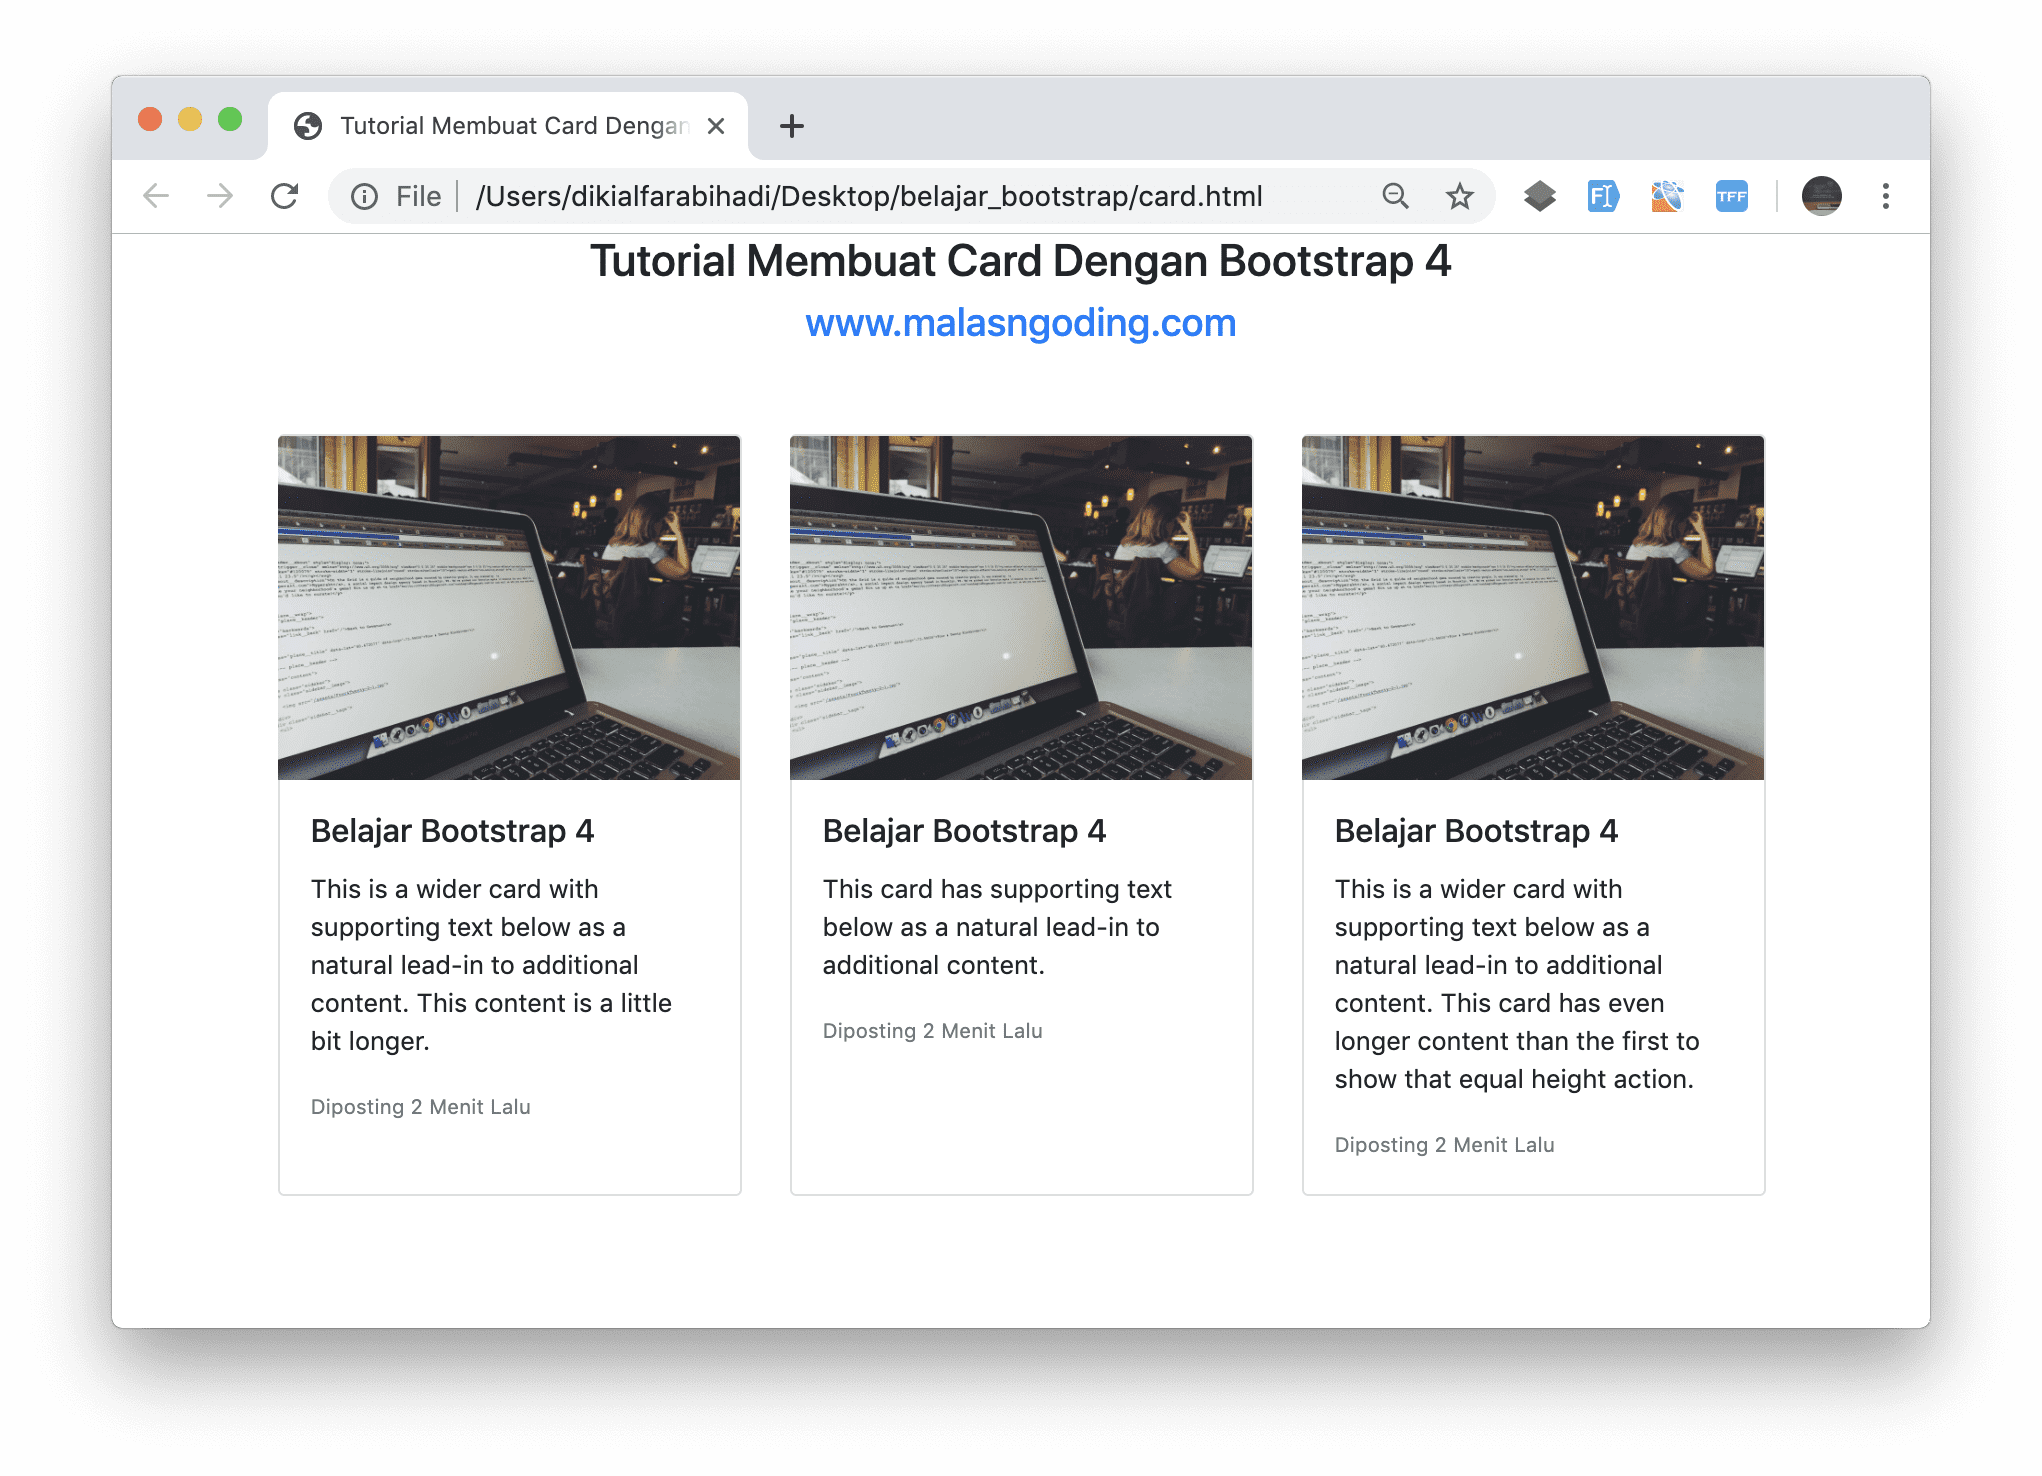Click third card's Diposting 2 Menit Lalu

pyautogui.click(x=1444, y=1145)
